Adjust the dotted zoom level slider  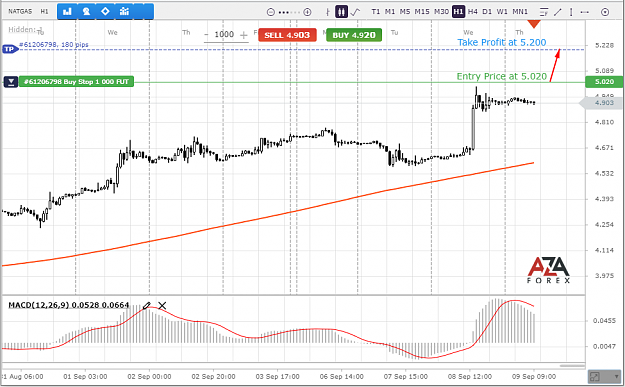pos(289,12)
